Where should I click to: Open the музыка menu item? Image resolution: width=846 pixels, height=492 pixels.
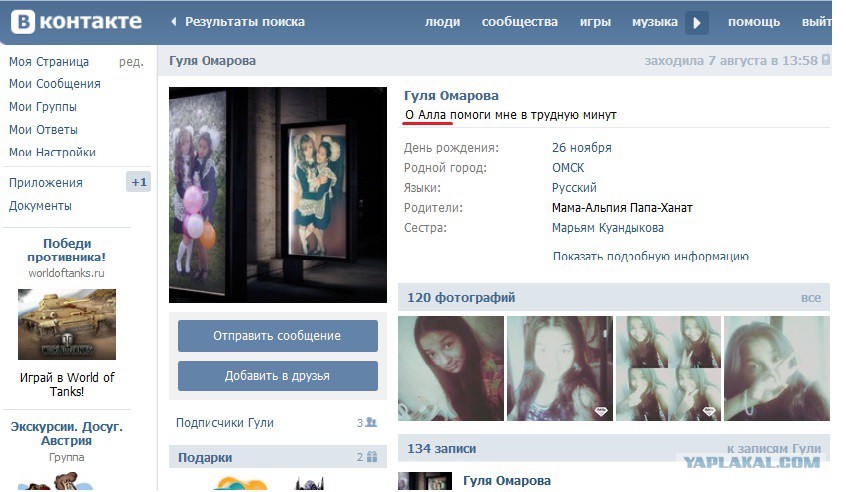[654, 22]
